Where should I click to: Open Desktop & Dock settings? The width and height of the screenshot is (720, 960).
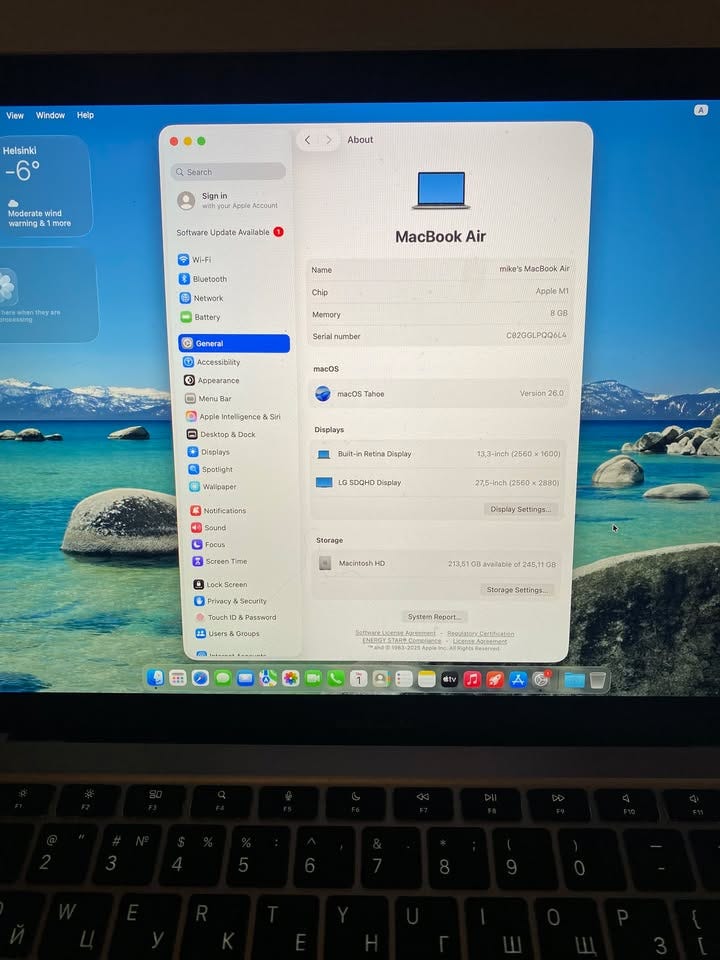221,434
